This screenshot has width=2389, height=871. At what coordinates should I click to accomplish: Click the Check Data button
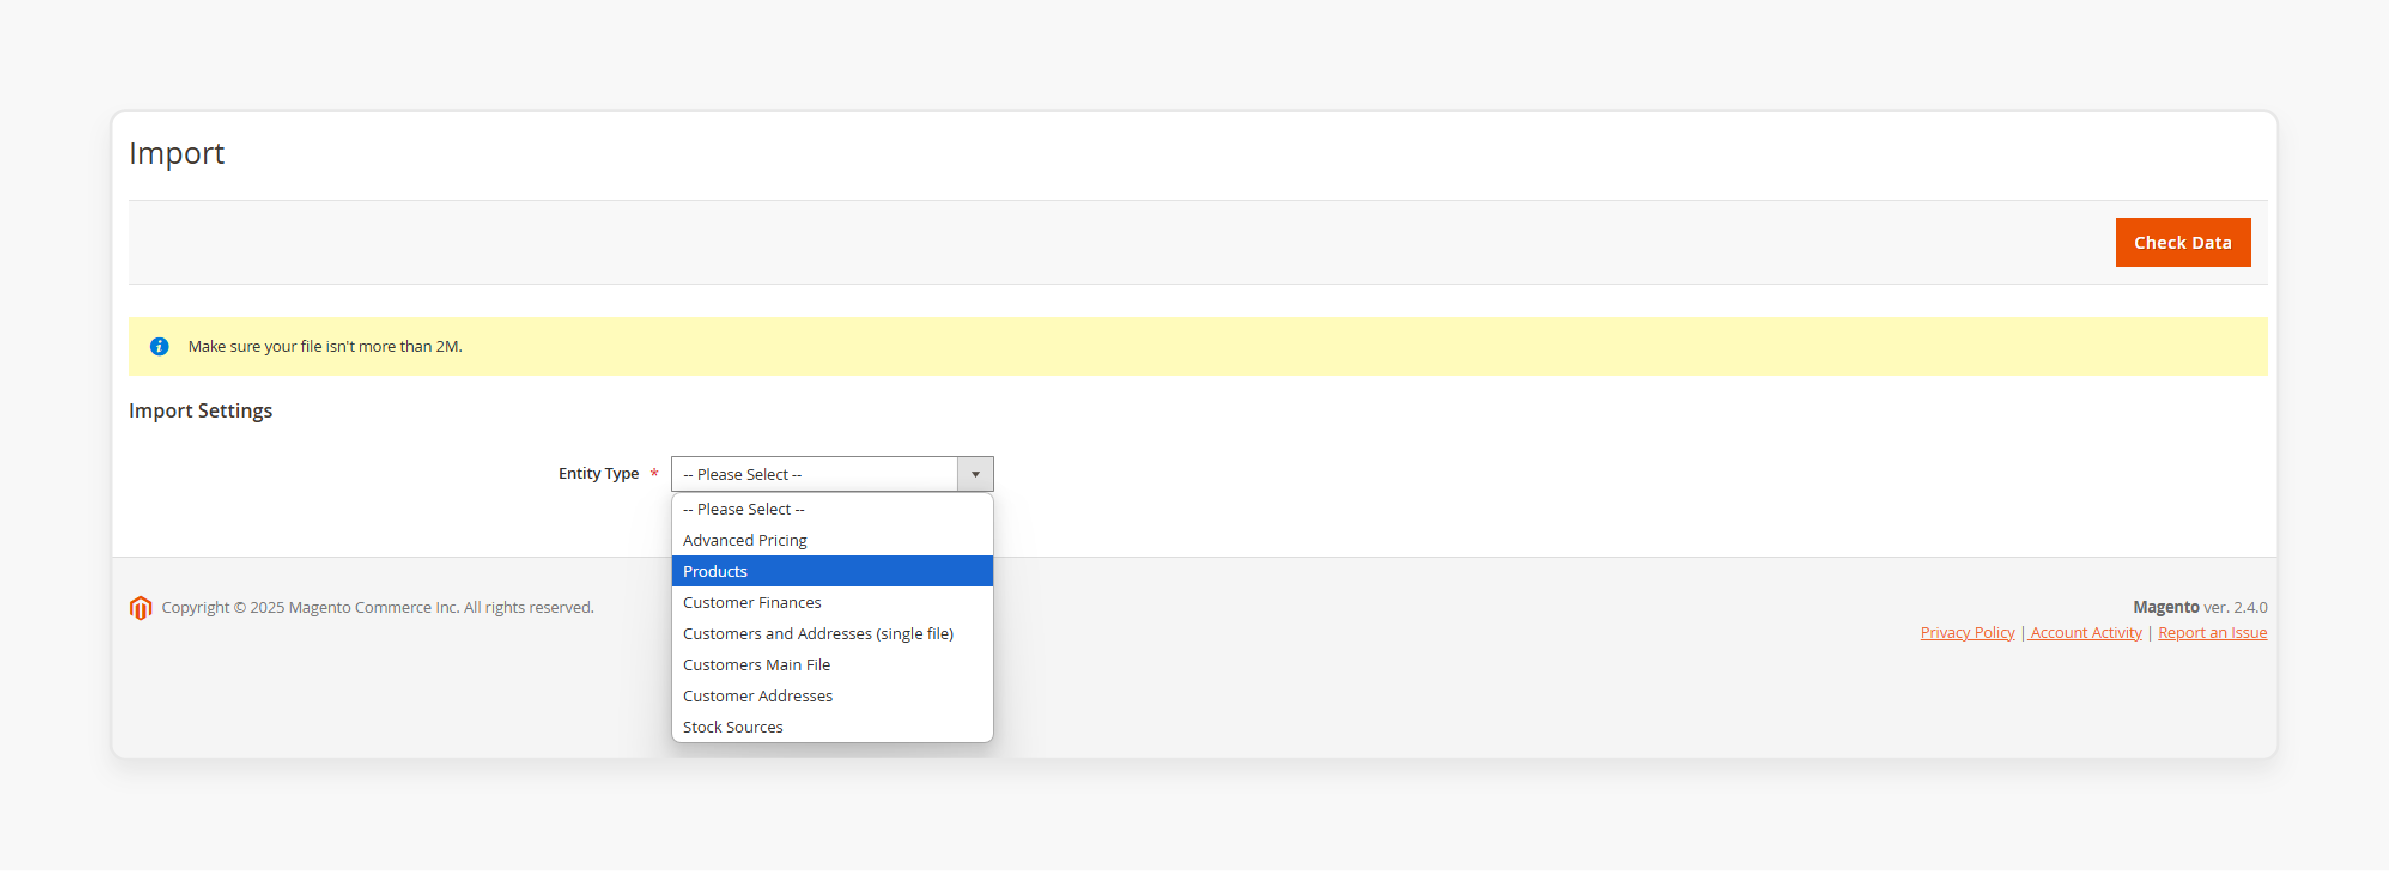click(2182, 242)
